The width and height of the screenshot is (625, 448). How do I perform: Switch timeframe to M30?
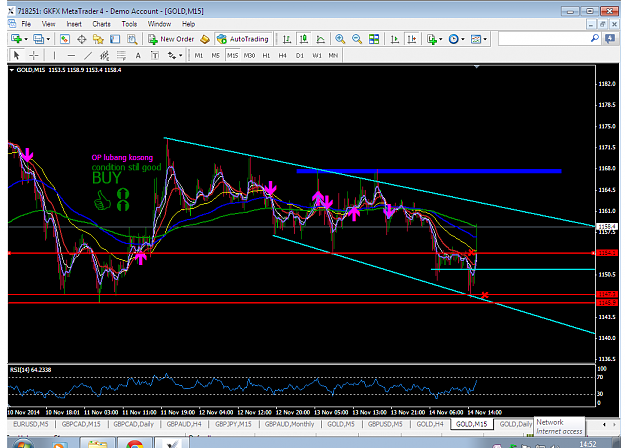click(x=249, y=55)
